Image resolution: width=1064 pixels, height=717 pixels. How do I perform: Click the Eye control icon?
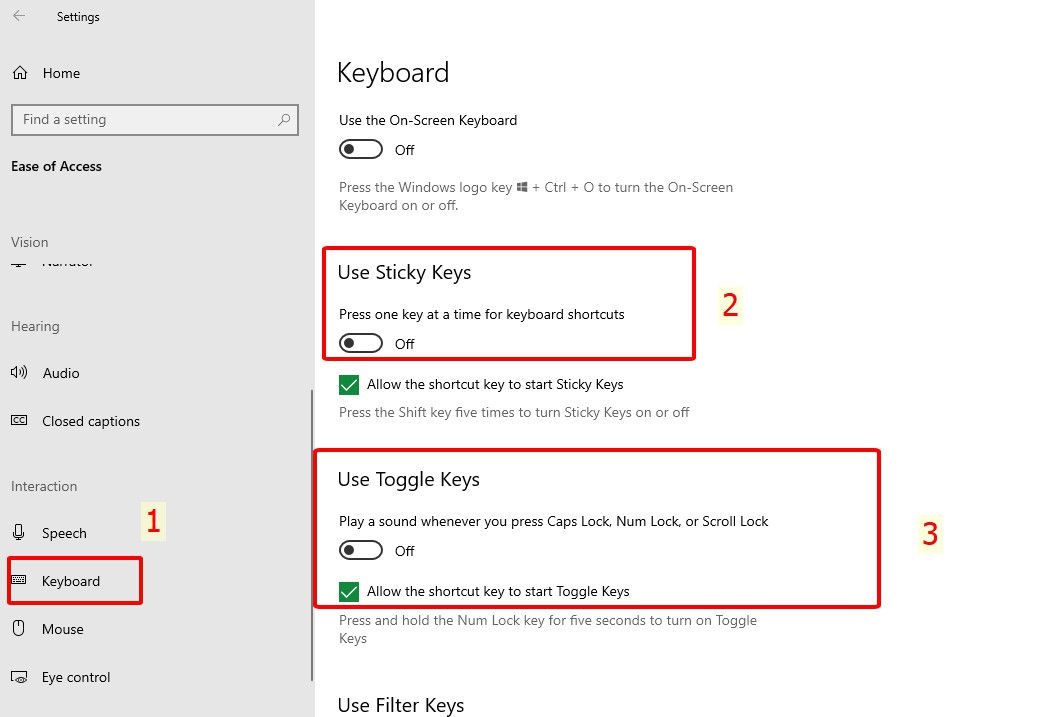[x=19, y=677]
